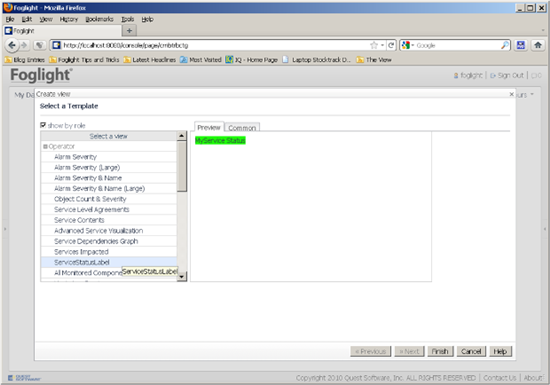Viewport: 550px width, 385px height.
Task: Click the Cancel button
Action: point(471,351)
